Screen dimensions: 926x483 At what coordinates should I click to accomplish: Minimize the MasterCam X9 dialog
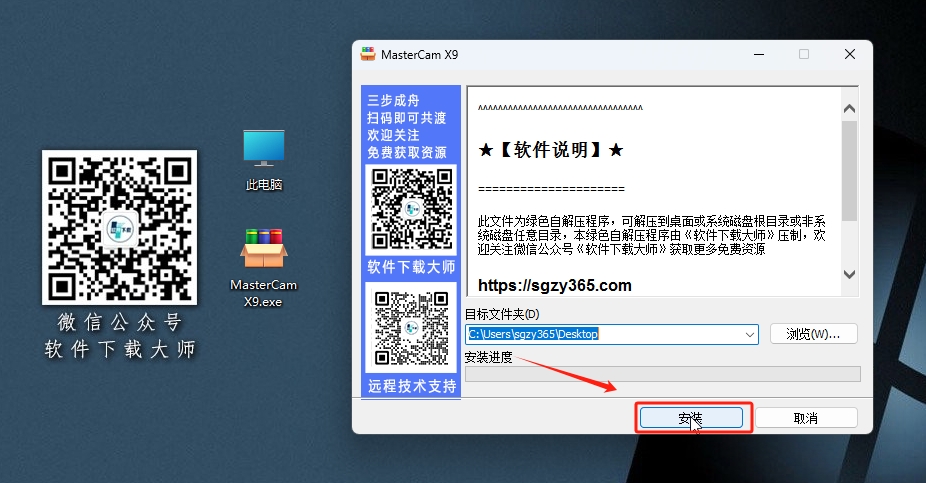[757, 54]
